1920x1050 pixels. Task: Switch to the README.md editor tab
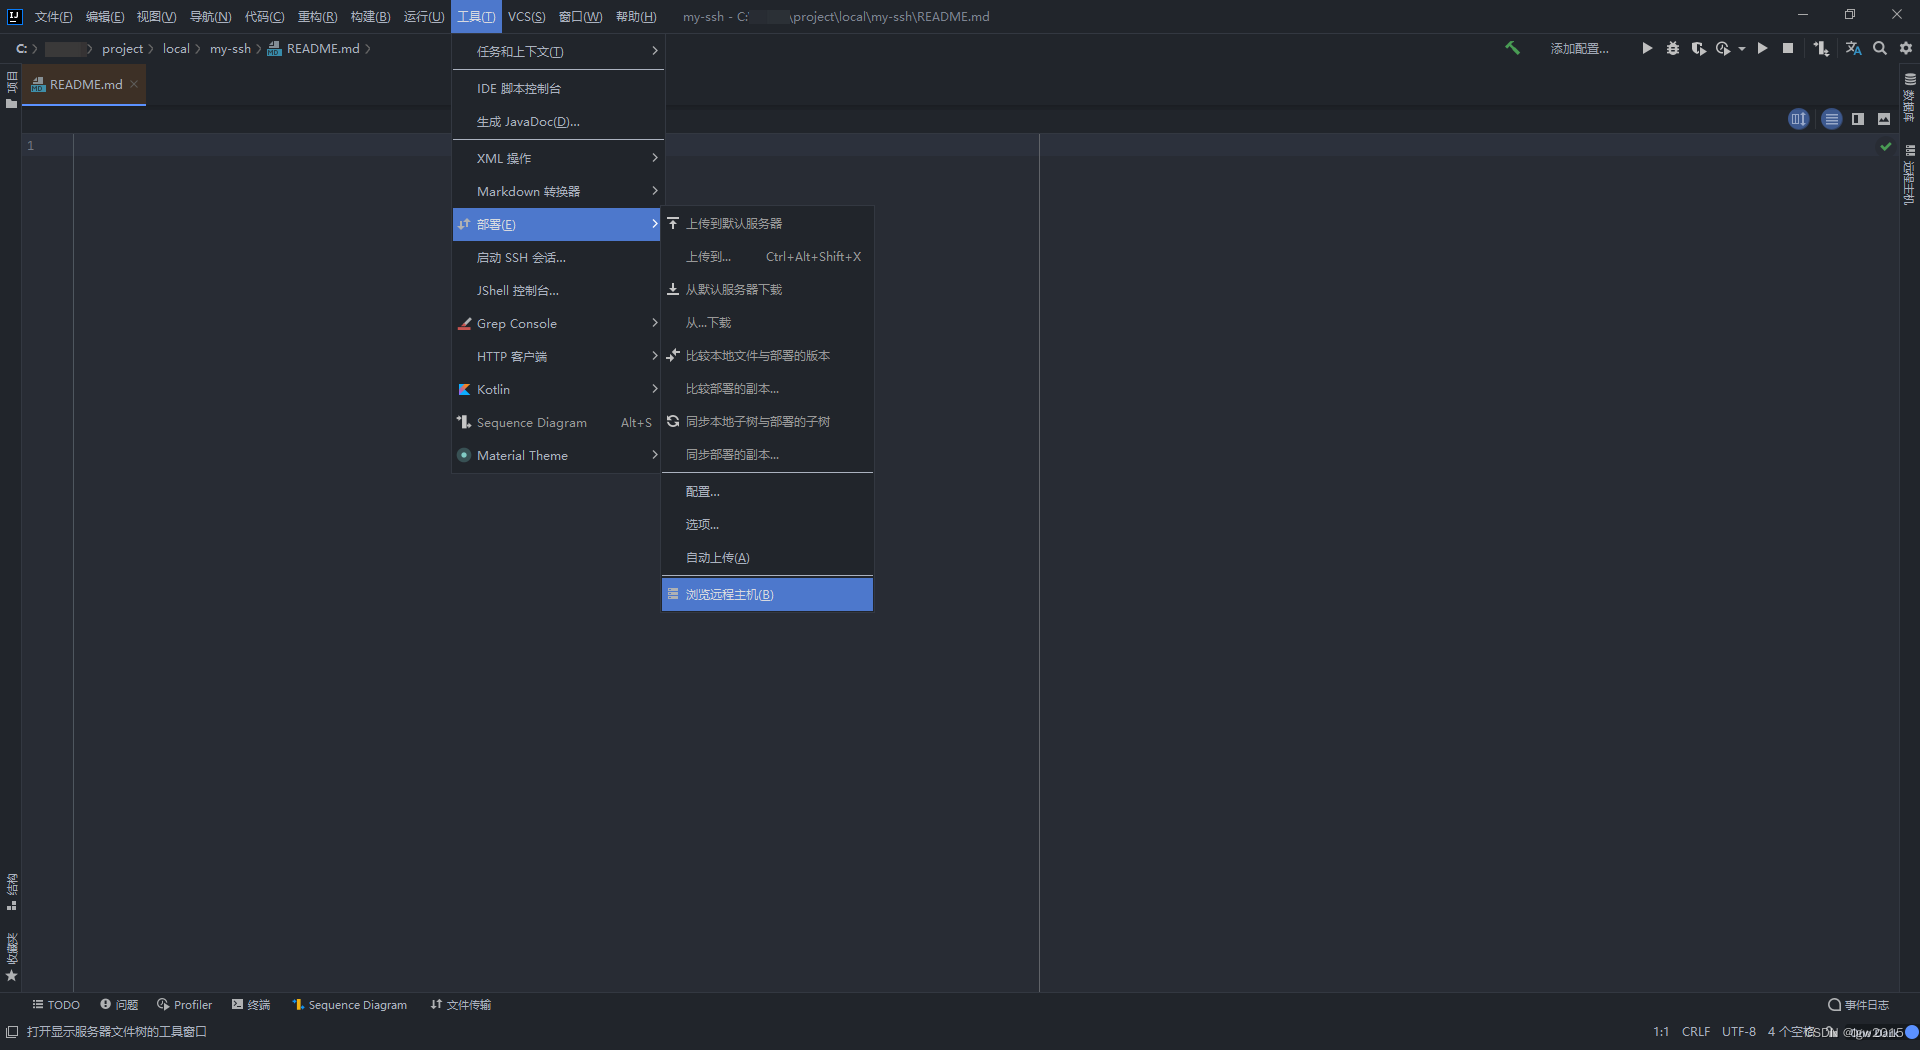coord(84,84)
